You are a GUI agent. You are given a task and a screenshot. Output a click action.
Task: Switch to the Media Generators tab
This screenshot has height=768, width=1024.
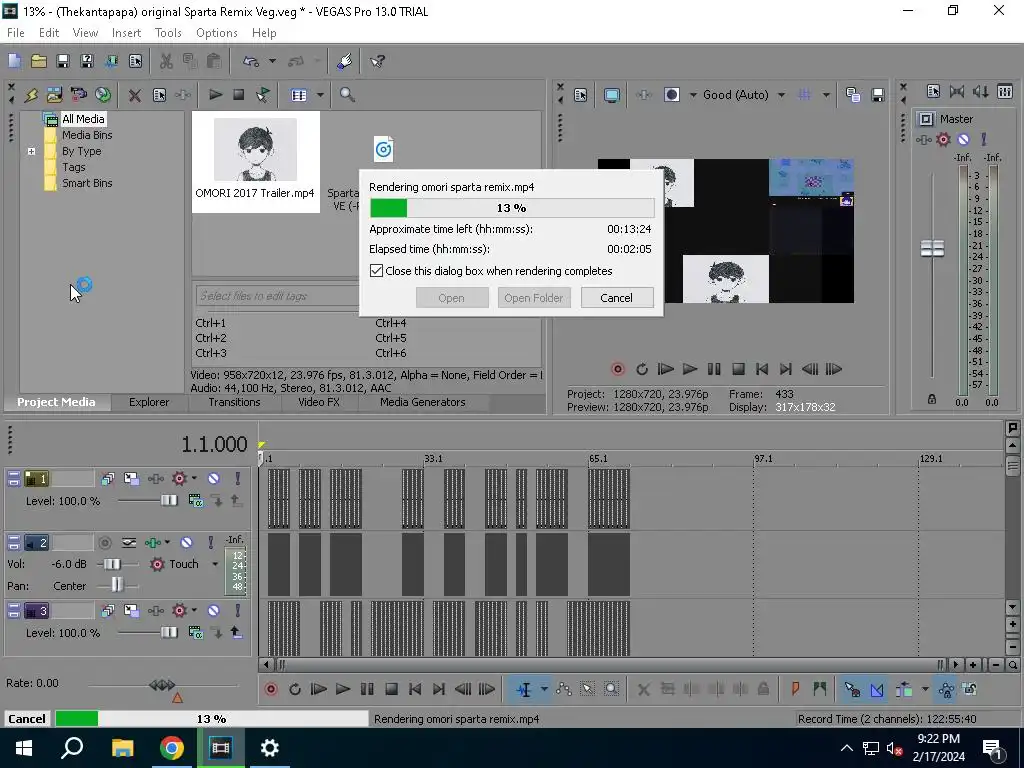point(423,402)
